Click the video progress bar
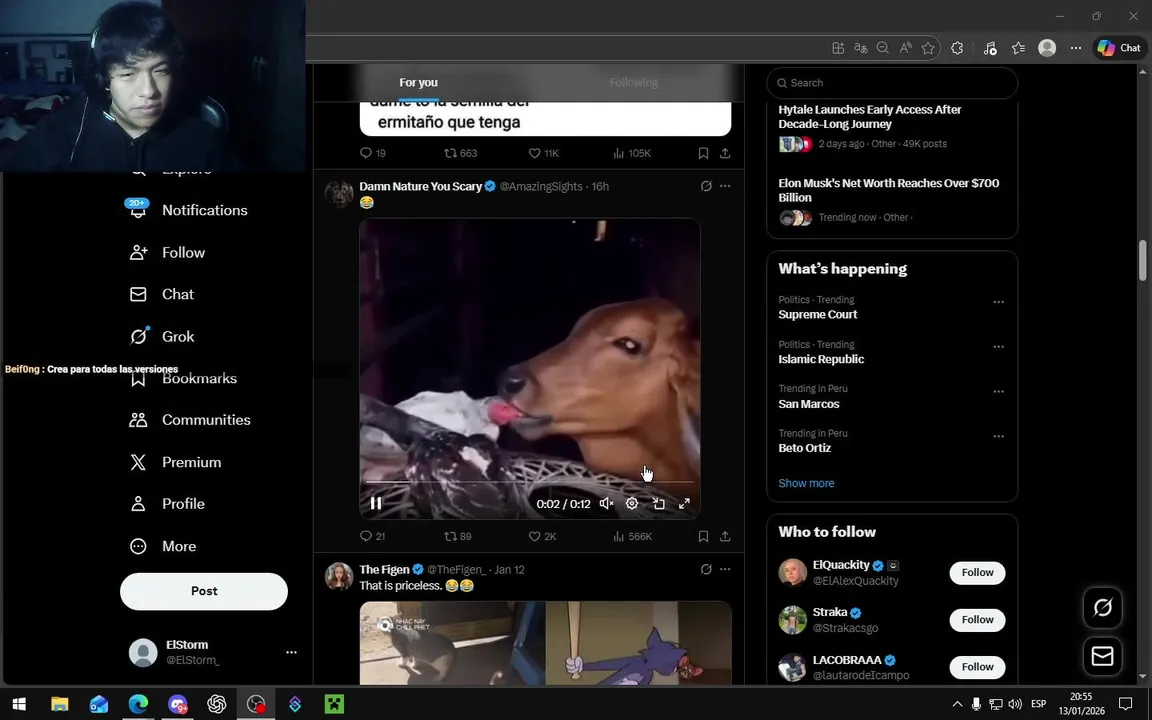Image resolution: width=1152 pixels, height=720 pixels. [x=529, y=482]
